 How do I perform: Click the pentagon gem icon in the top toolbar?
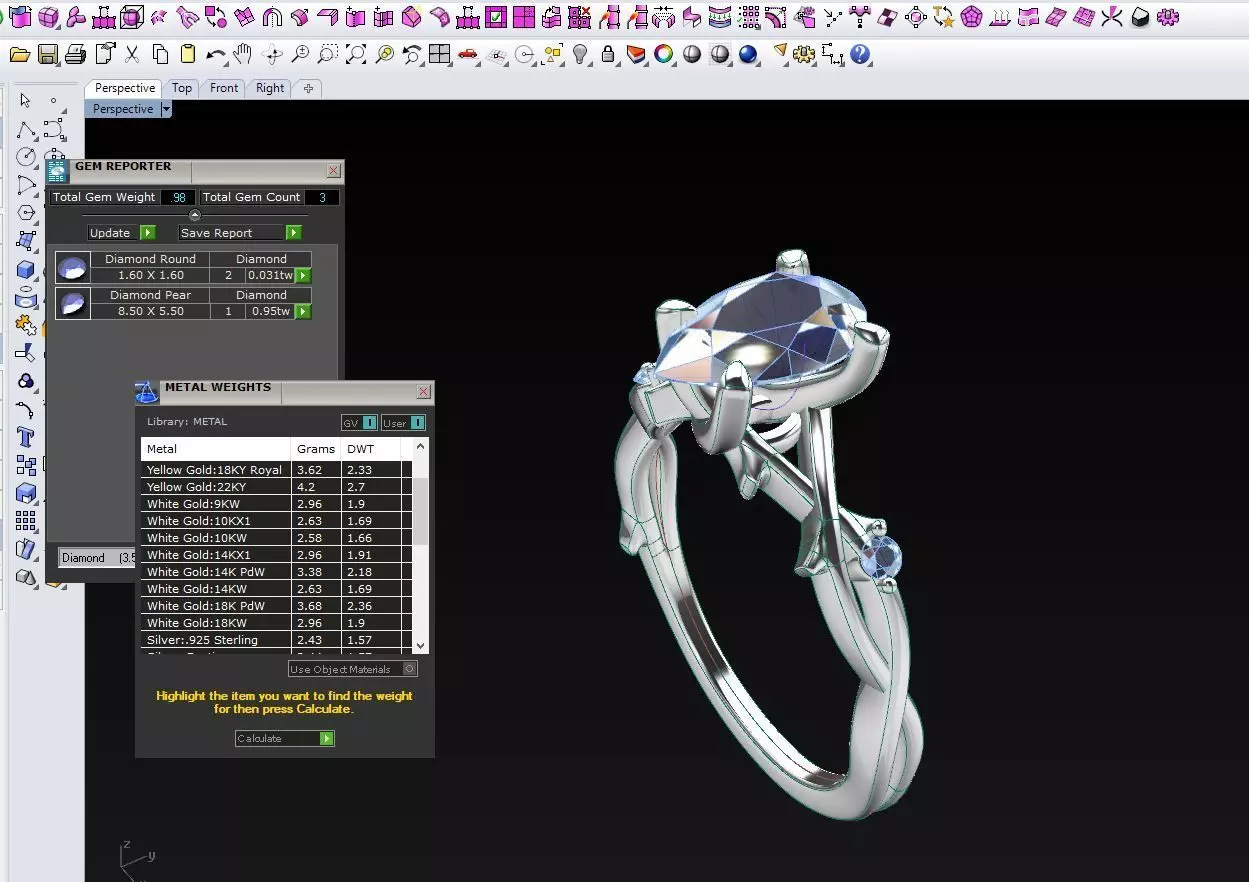point(972,17)
